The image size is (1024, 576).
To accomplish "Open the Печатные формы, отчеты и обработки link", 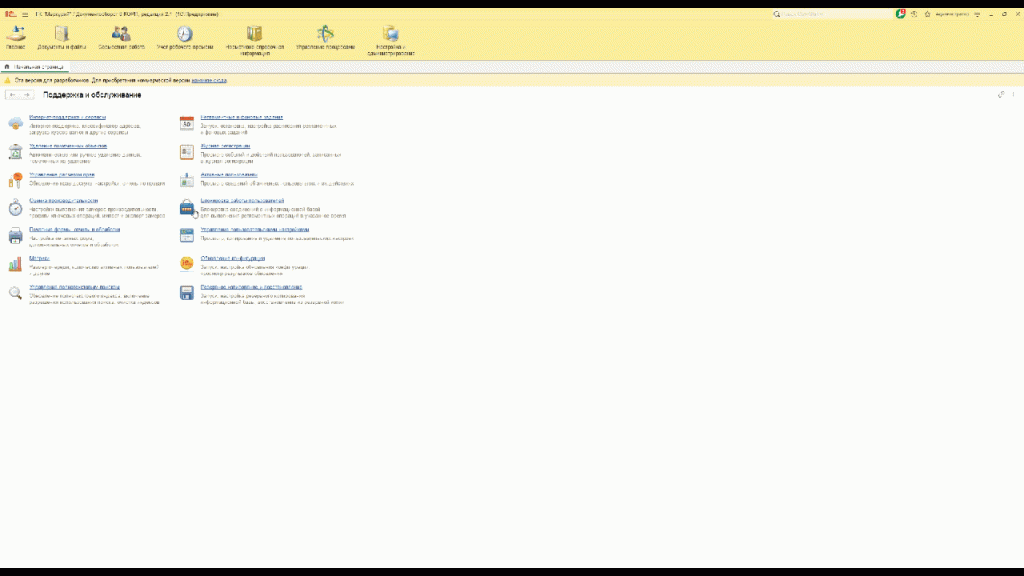I will click(x=74, y=229).
